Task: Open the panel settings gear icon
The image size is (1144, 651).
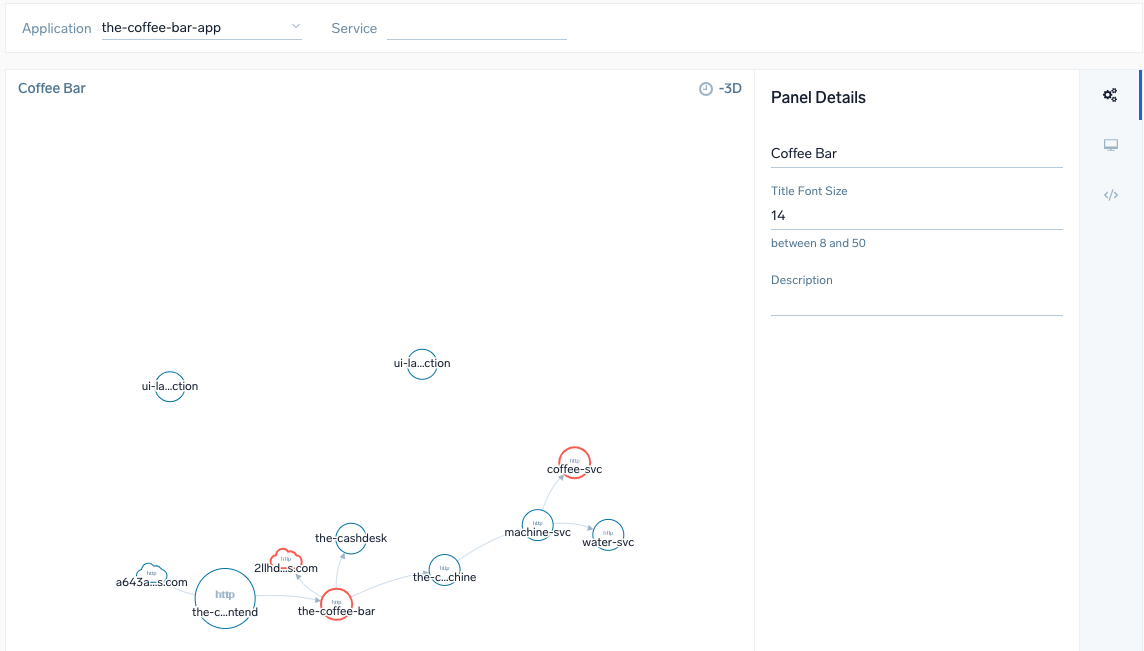Action: (x=1110, y=94)
